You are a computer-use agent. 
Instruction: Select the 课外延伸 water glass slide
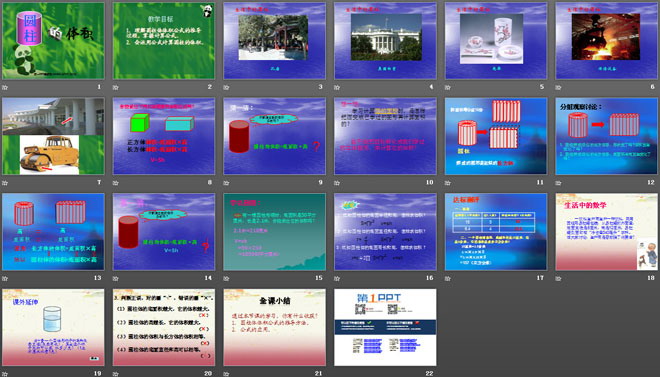coord(53,327)
